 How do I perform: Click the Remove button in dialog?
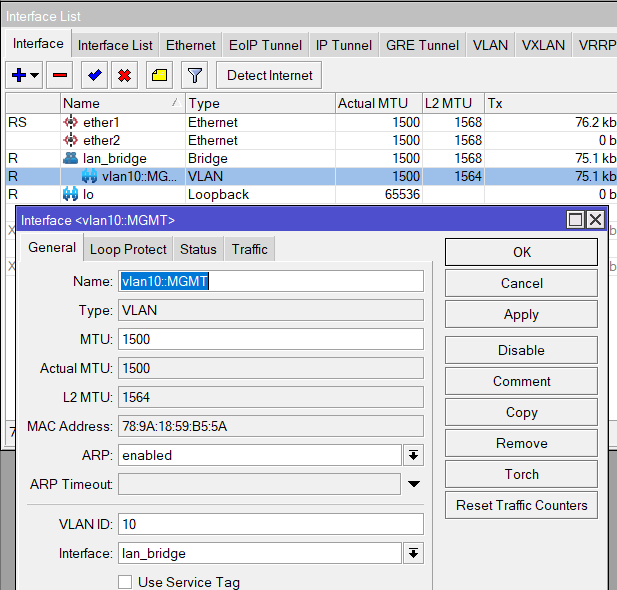[x=521, y=443]
